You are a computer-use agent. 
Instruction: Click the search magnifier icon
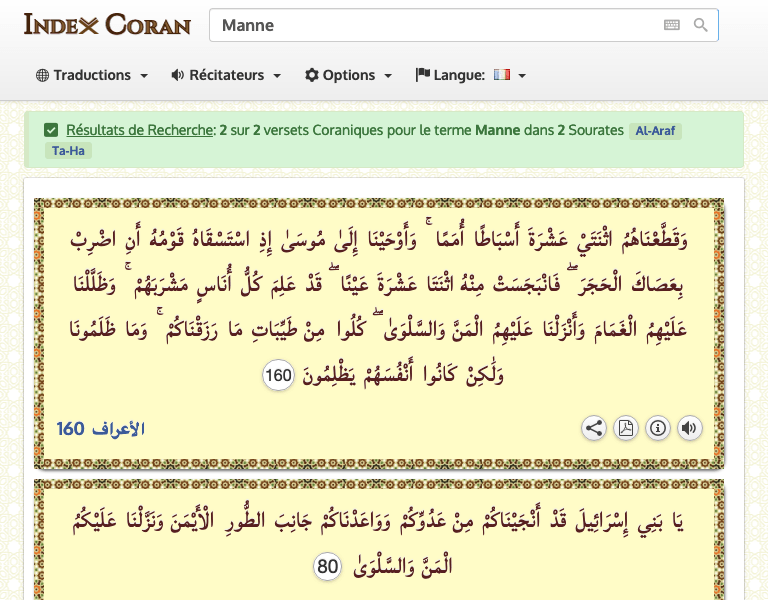701,25
